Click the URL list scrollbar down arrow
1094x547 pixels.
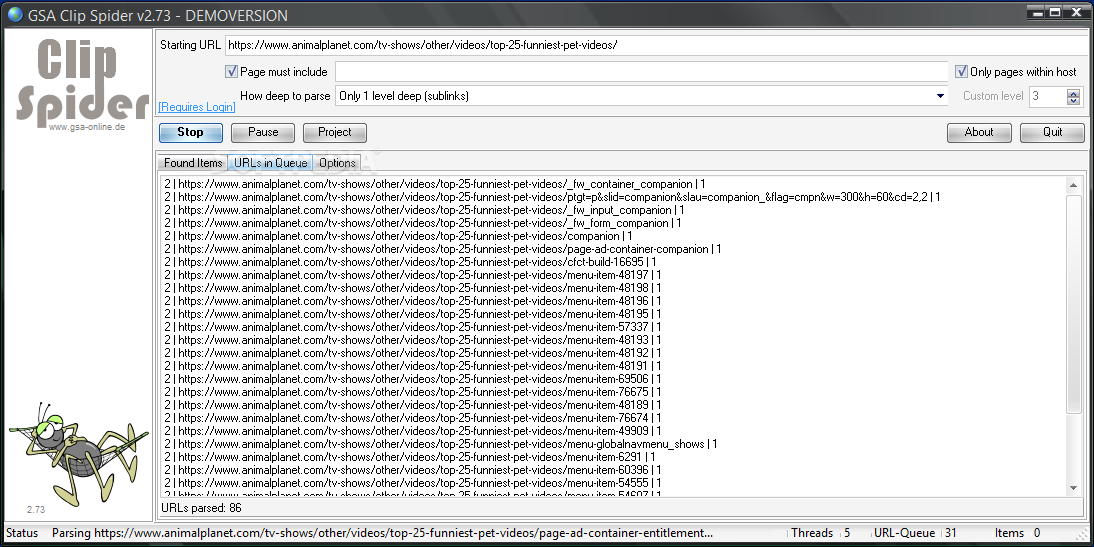click(x=1073, y=488)
